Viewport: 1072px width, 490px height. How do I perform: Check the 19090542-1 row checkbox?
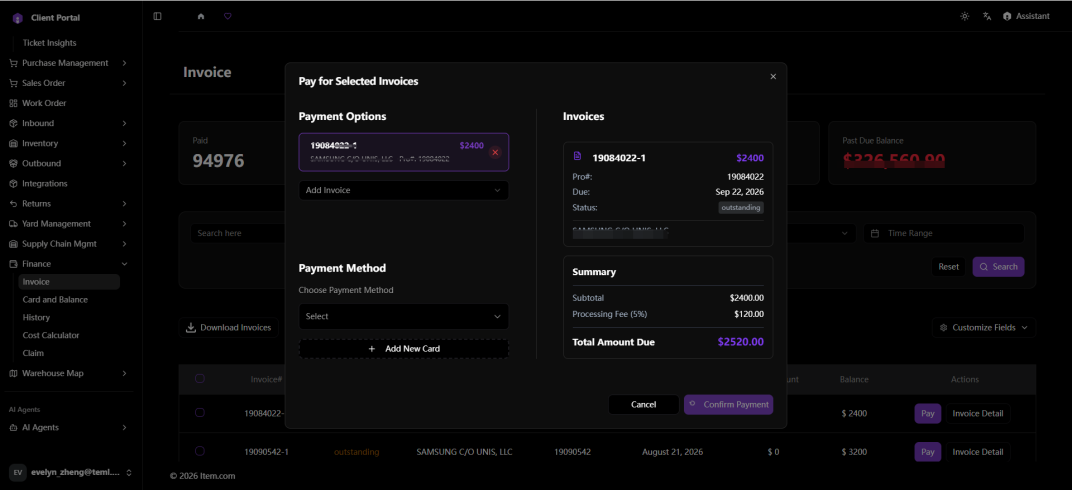pos(200,451)
